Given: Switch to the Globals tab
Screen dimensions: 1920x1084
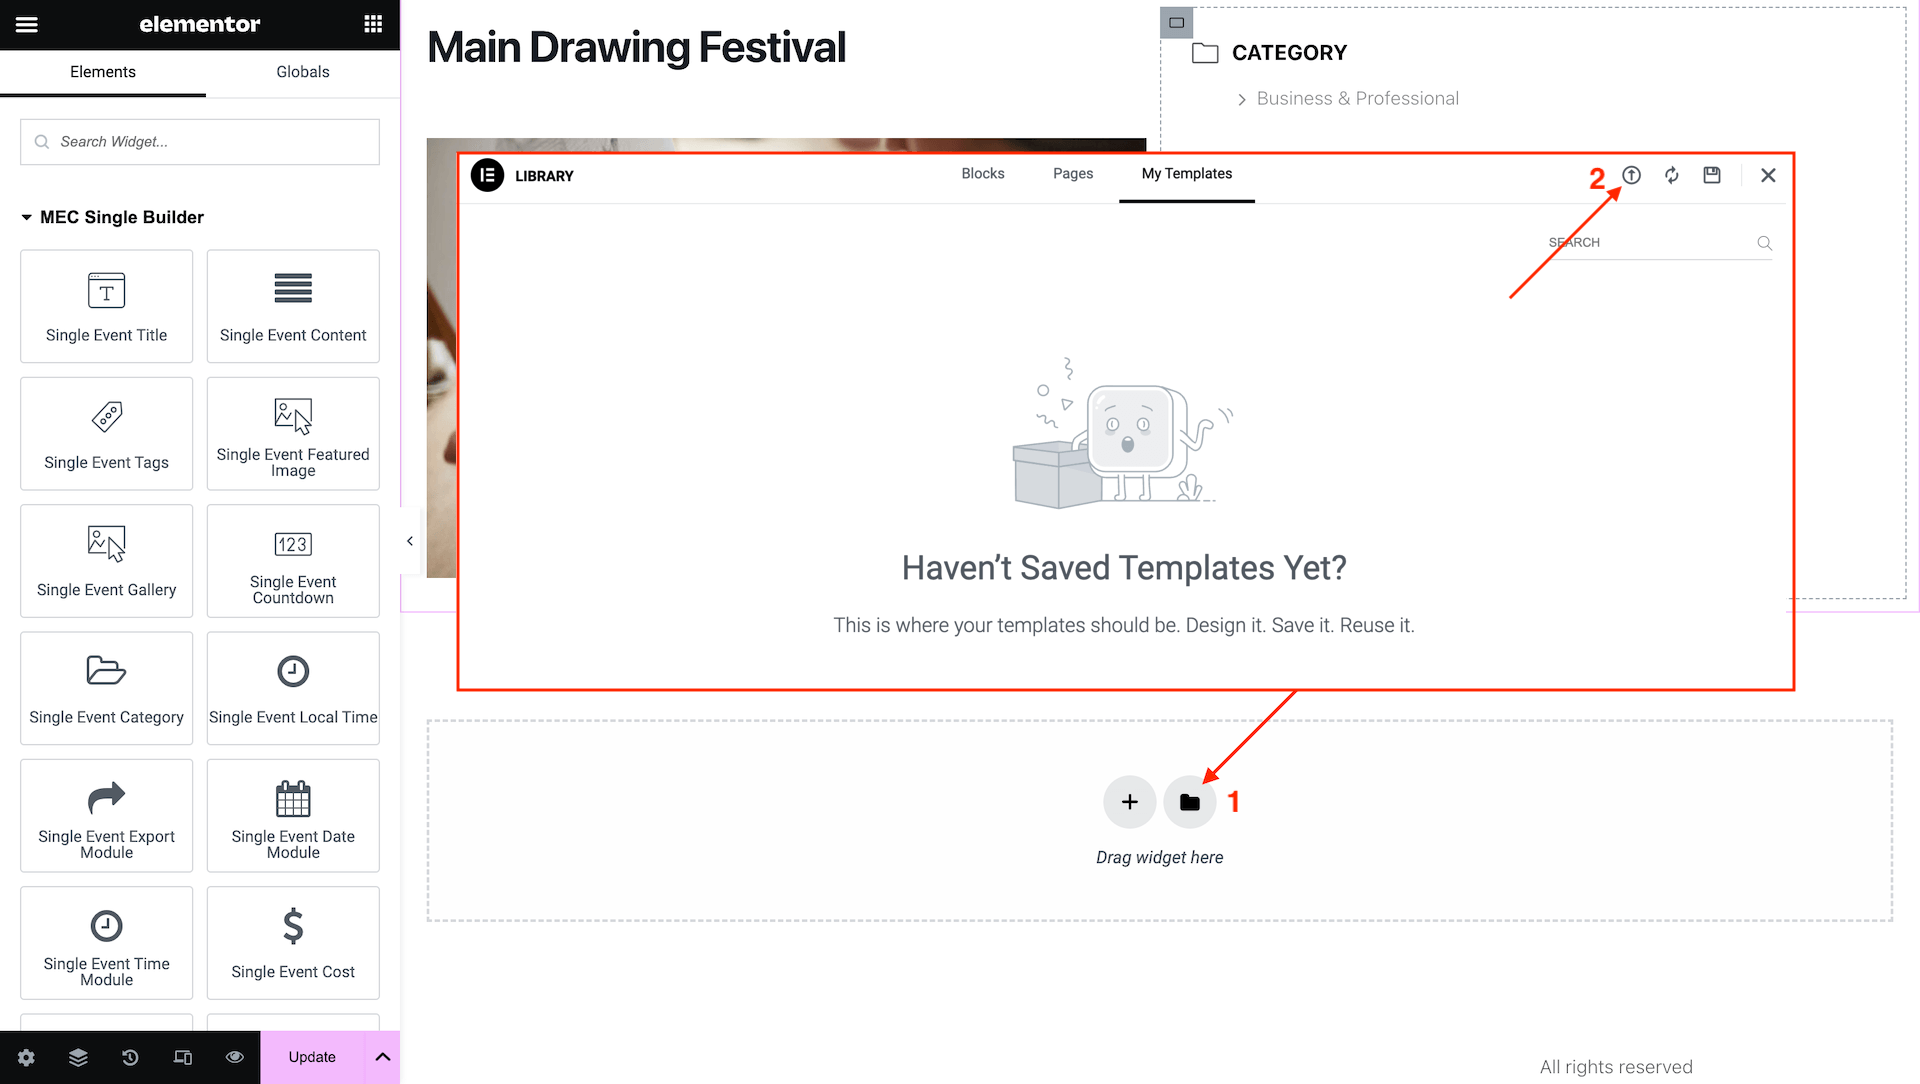Looking at the screenshot, I should pyautogui.click(x=302, y=72).
